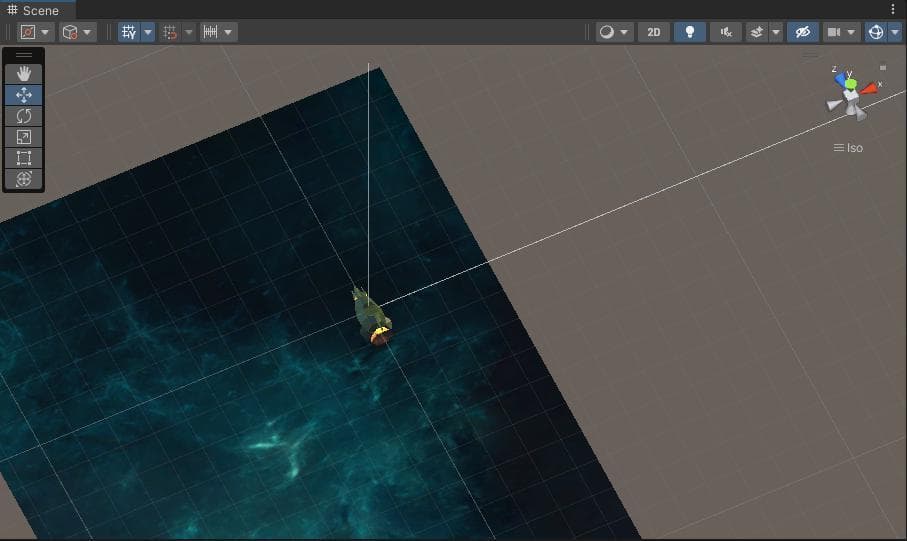
Task: Open scene camera dropdown arrow
Action: (x=851, y=32)
